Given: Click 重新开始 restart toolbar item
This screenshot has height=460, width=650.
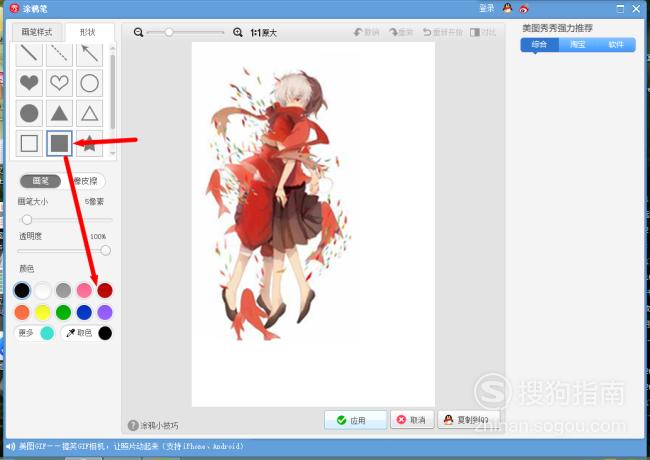Looking at the screenshot, I should click(442, 32).
